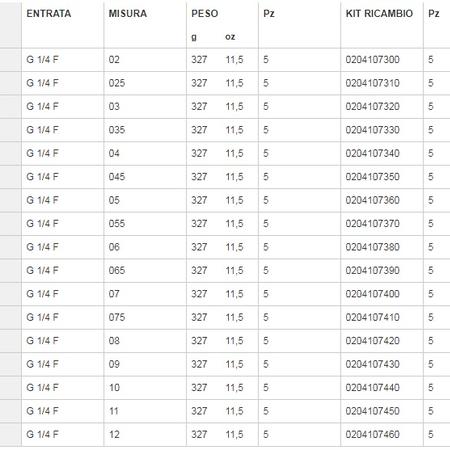The width and height of the screenshot is (450, 450).
Task: Select spare kit code 0204107350
Action: pyautogui.click(x=372, y=177)
